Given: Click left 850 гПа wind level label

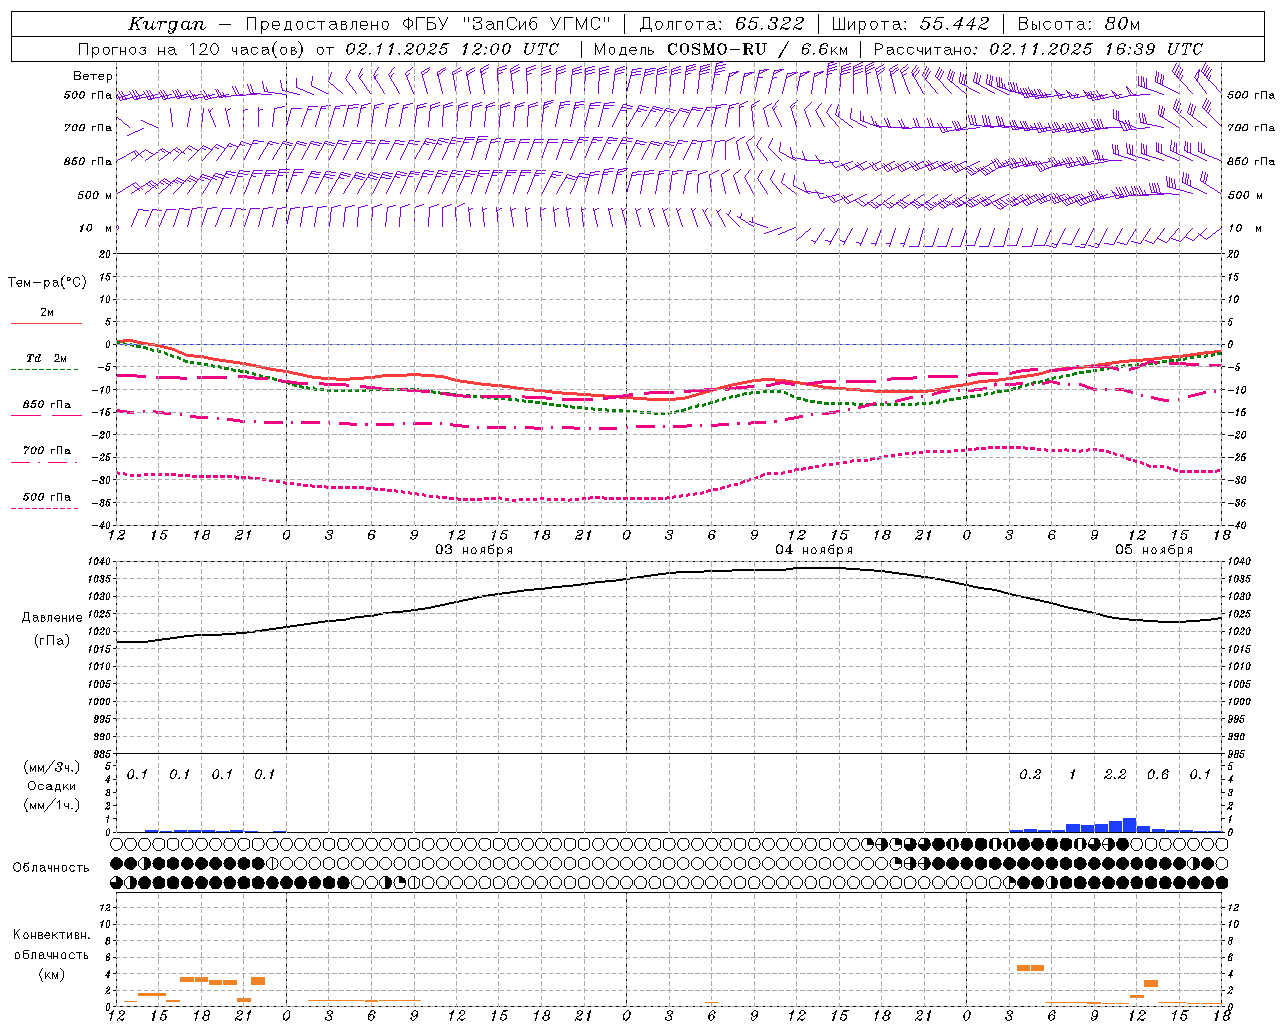Looking at the screenshot, I should (x=88, y=161).
